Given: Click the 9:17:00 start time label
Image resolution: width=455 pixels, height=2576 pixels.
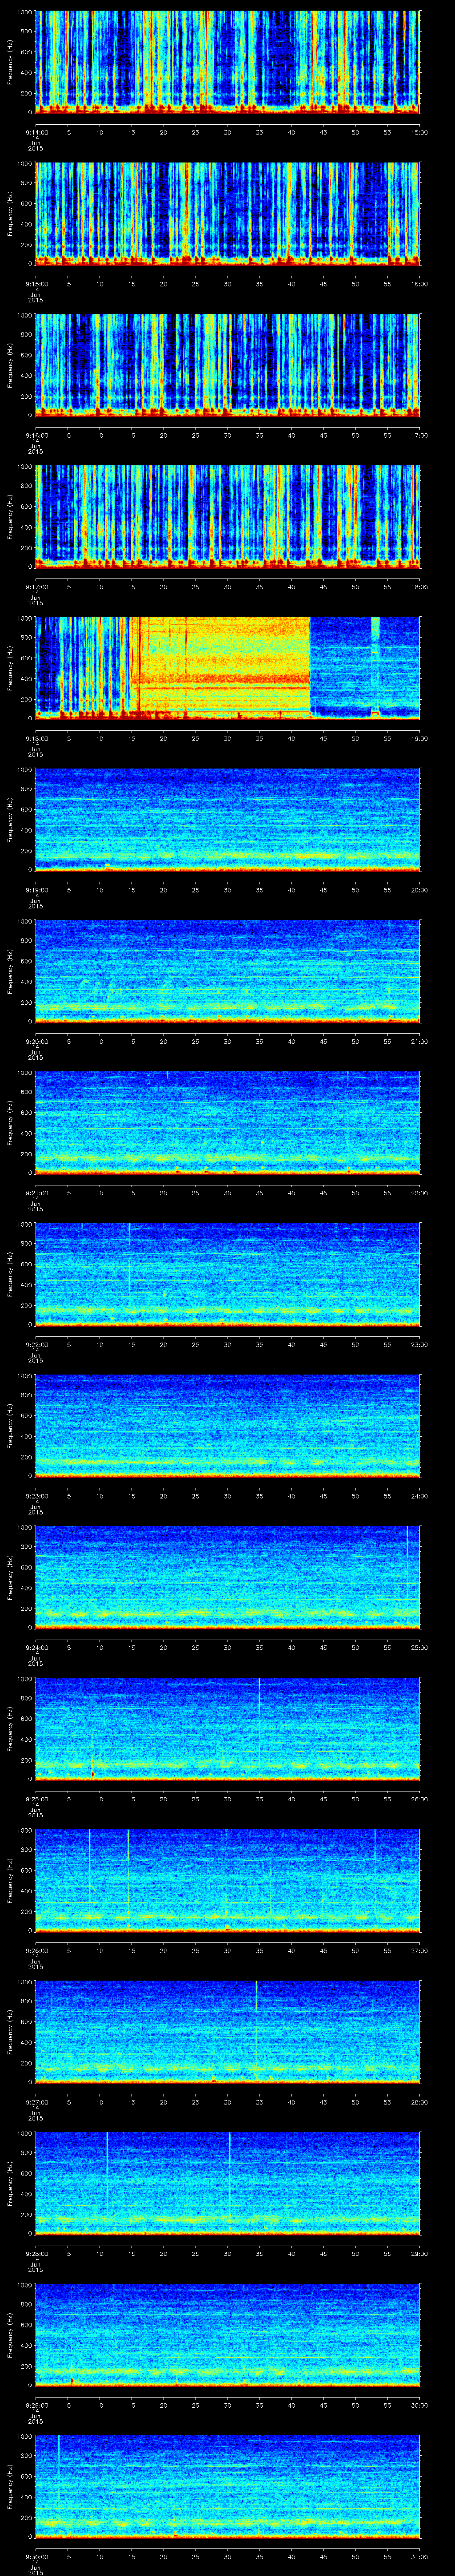Looking at the screenshot, I should pos(36,587).
